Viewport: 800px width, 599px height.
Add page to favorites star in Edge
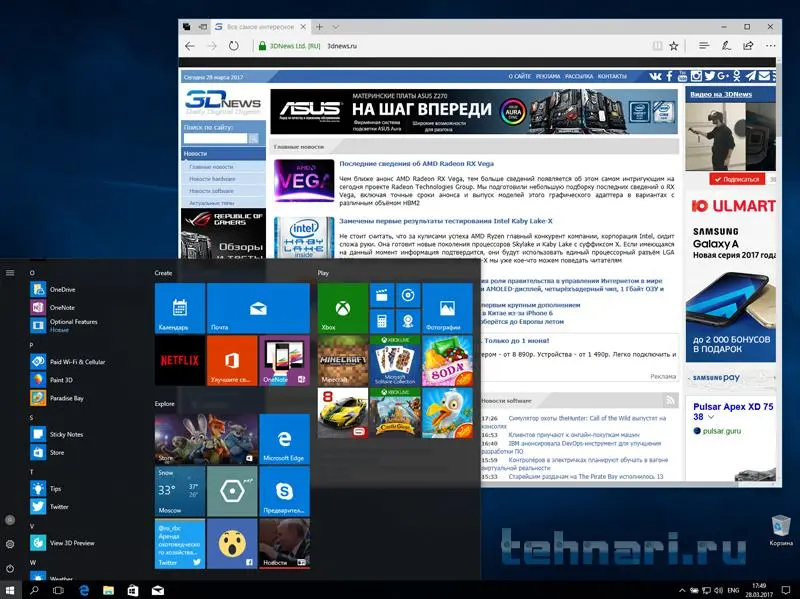pos(674,46)
